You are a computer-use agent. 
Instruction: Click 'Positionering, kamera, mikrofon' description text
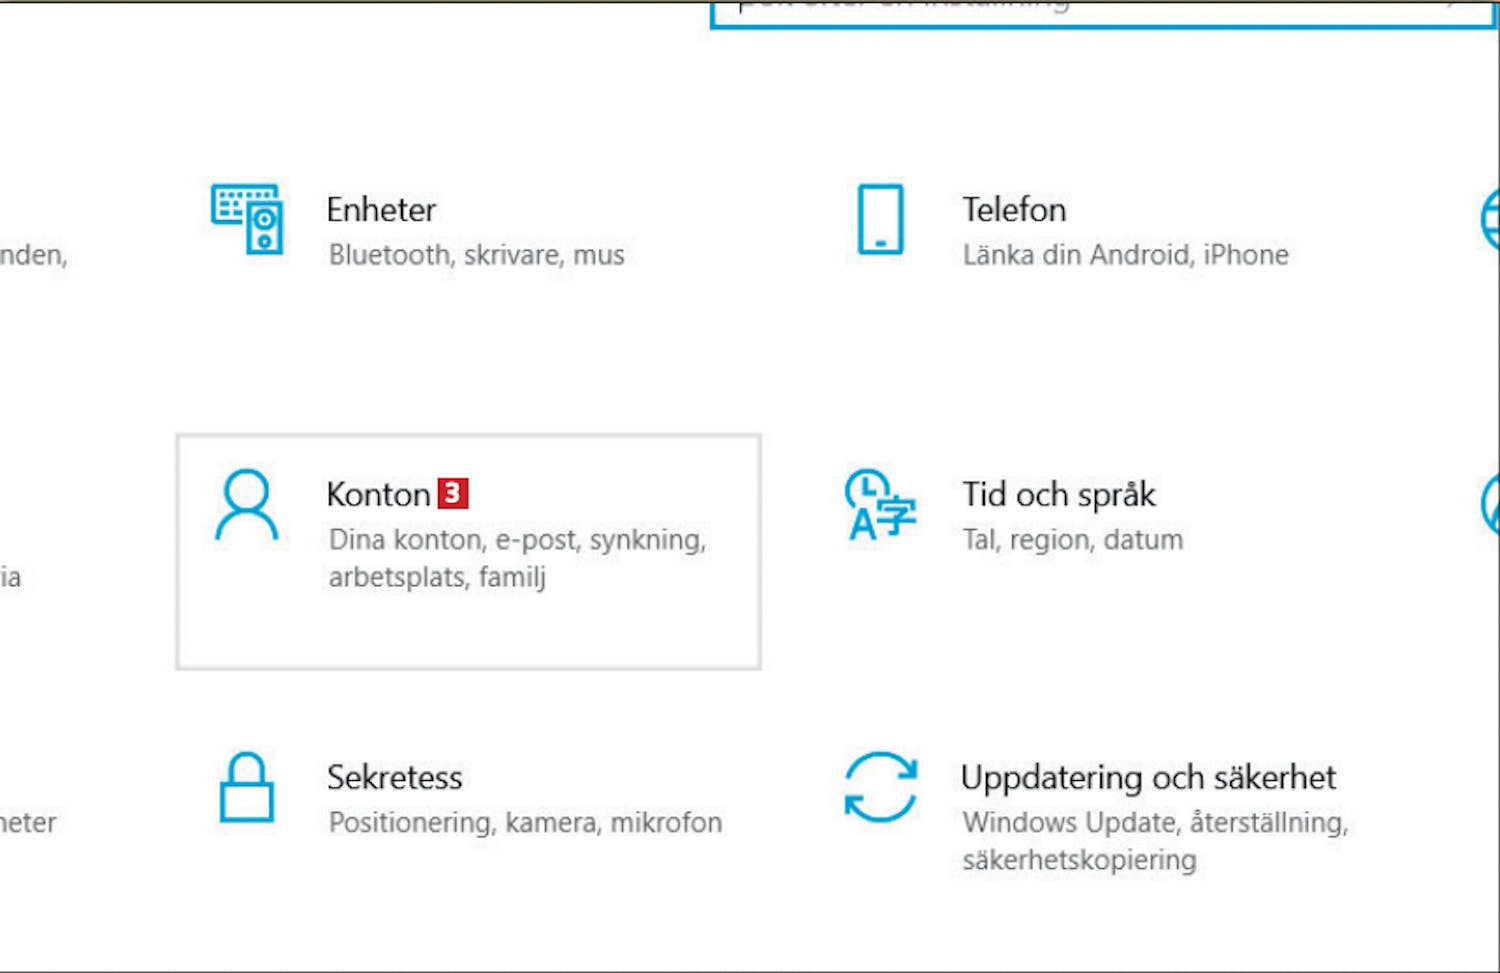[x=525, y=823]
